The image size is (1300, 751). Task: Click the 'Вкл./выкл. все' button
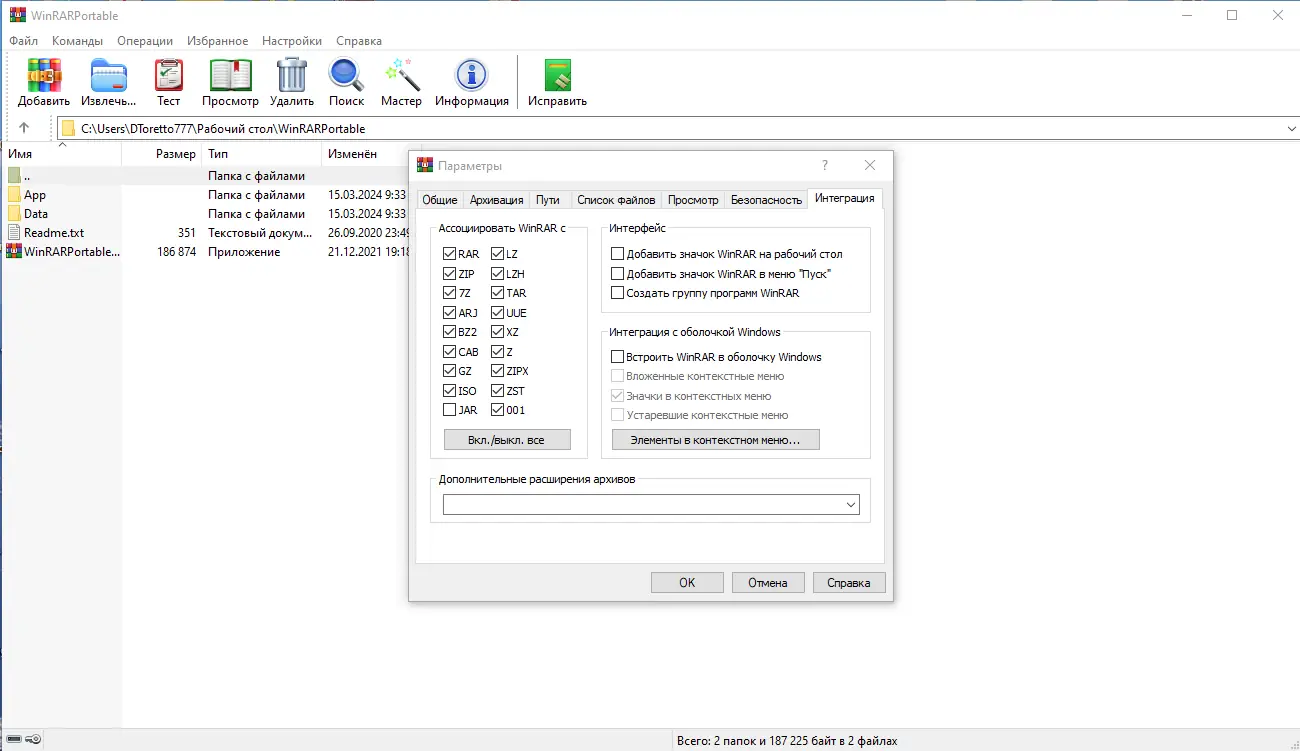pos(507,440)
